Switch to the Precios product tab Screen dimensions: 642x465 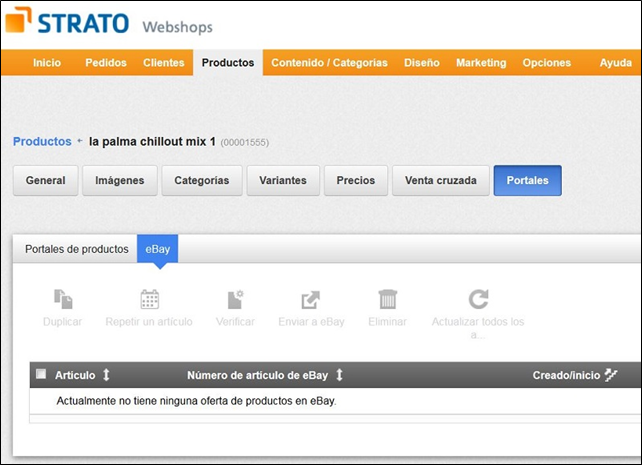[x=356, y=181]
